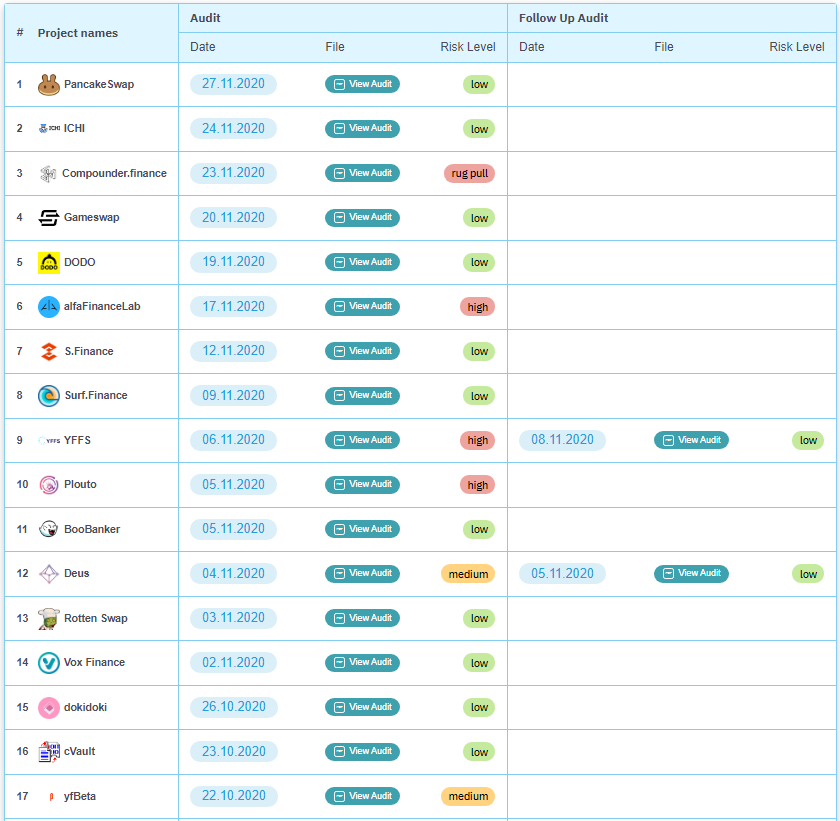Click the Audit section Risk Level header
Viewport: 840px width, 821px height.
coord(468,47)
